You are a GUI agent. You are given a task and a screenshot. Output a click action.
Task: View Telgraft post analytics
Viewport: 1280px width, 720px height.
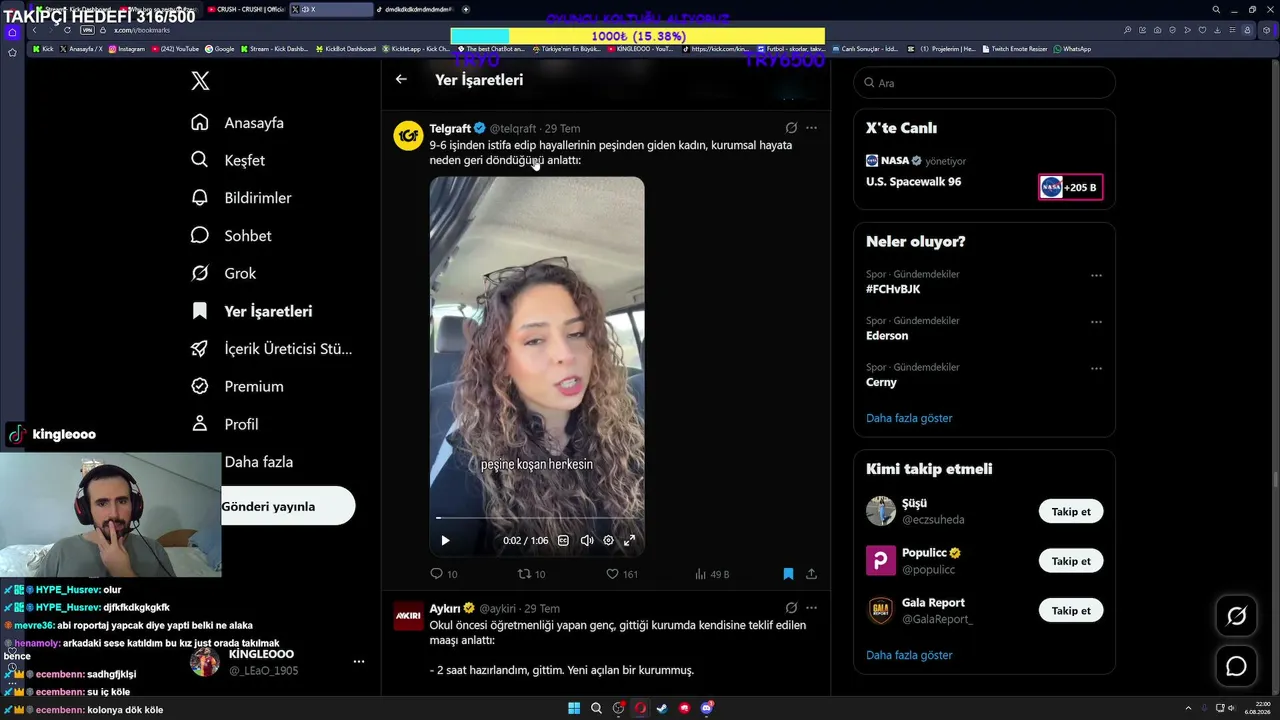712,574
